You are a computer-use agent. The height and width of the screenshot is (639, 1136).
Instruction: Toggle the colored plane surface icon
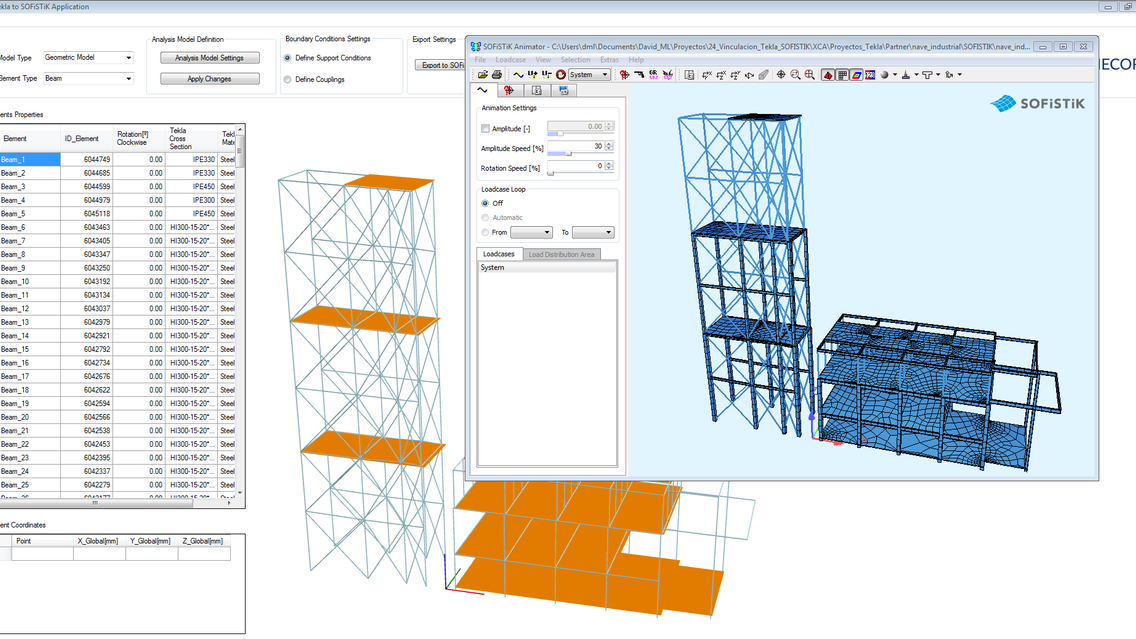856,75
